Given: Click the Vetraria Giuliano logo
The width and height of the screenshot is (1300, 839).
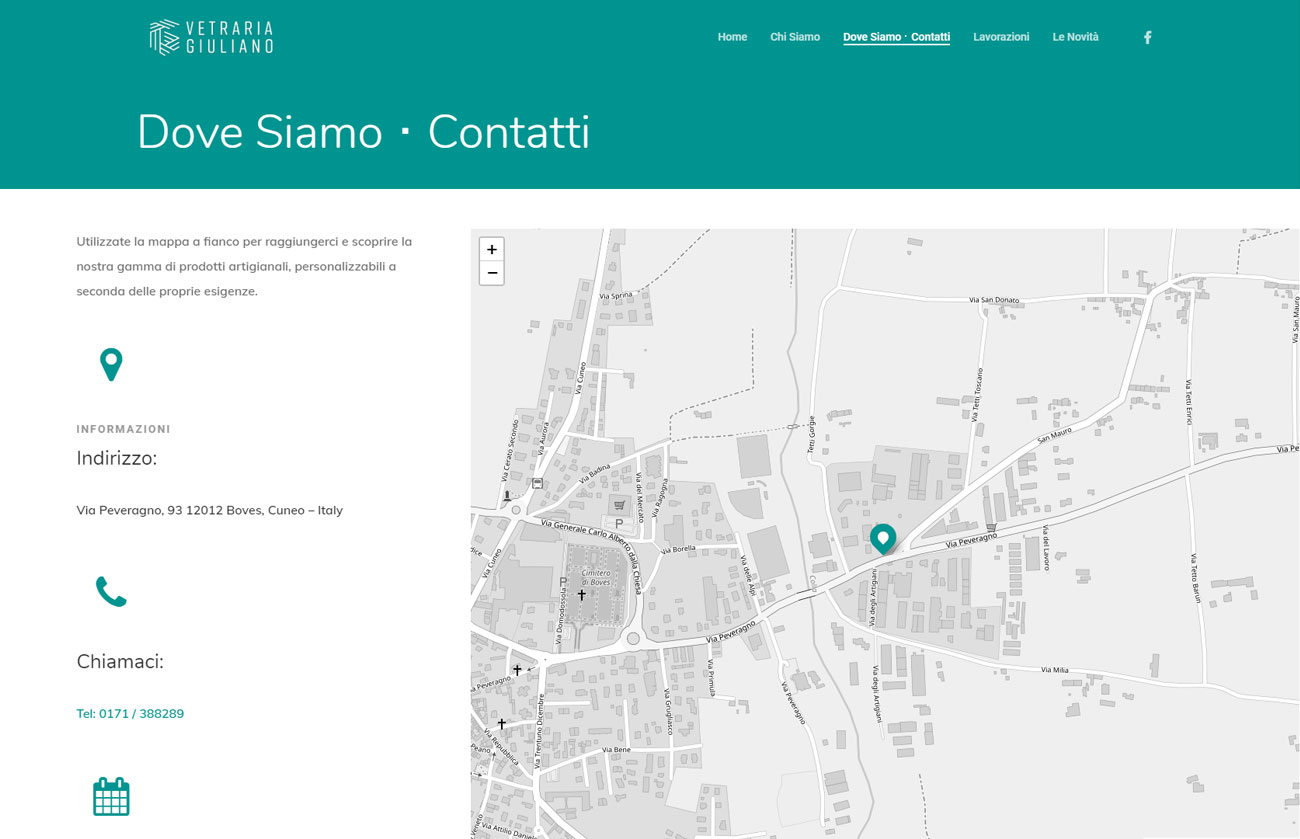Looking at the screenshot, I should (211, 37).
